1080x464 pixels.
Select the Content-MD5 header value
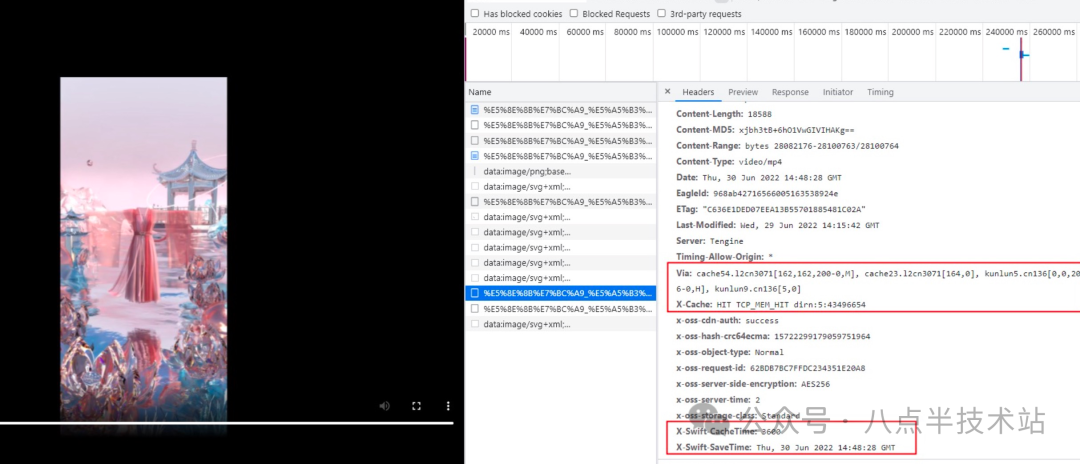coord(796,130)
